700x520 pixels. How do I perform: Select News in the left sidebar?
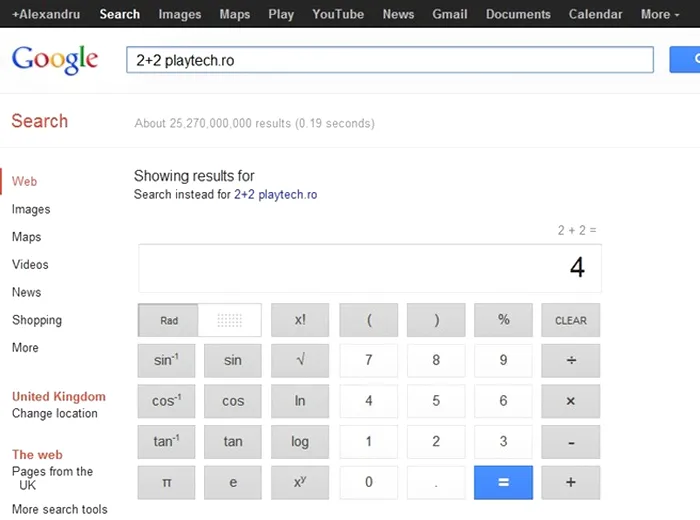coord(26,292)
